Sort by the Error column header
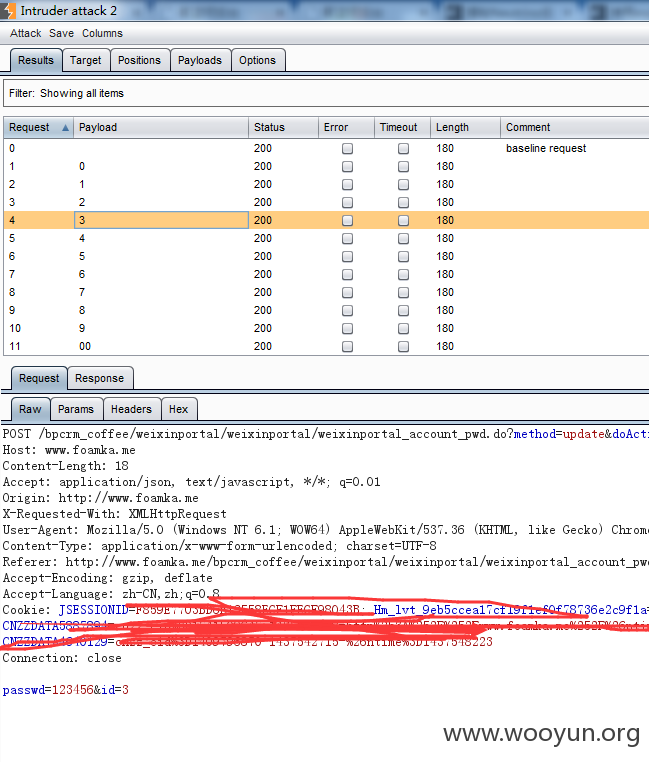Screen dimensions: 649x762 pos(346,127)
